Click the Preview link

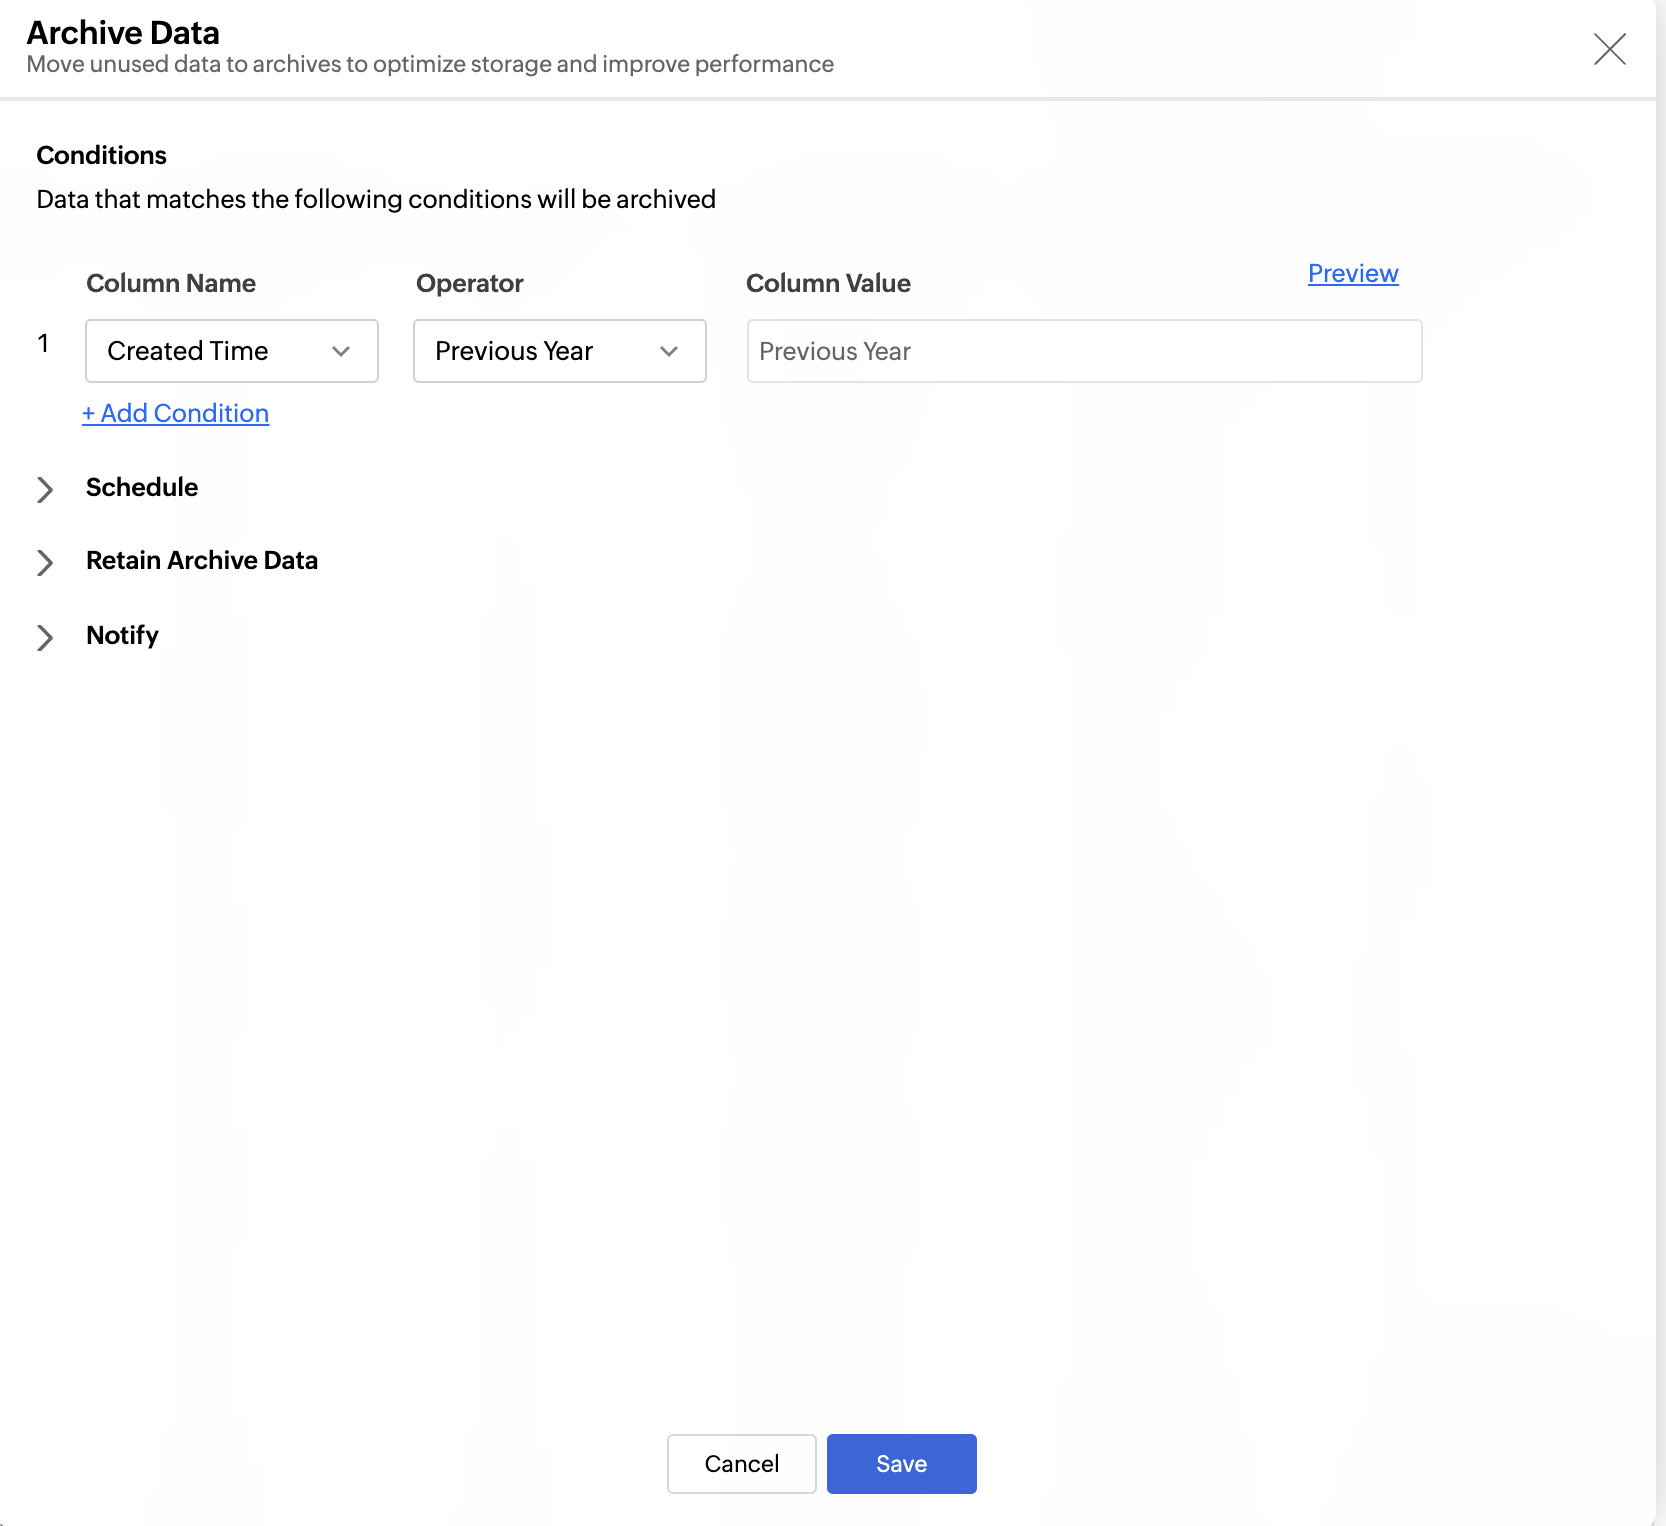pyautogui.click(x=1352, y=273)
